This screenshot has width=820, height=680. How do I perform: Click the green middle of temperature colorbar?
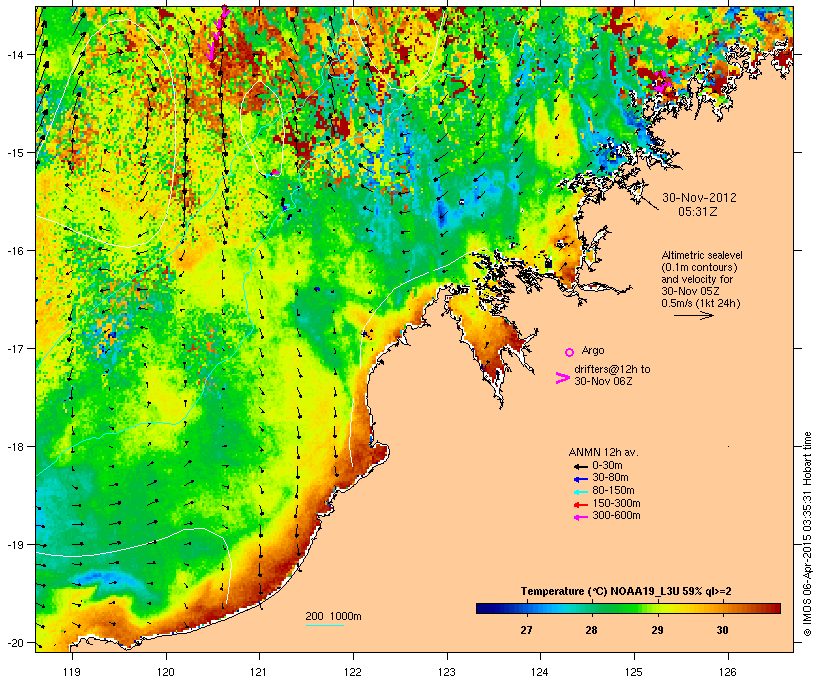tap(628, 608)
